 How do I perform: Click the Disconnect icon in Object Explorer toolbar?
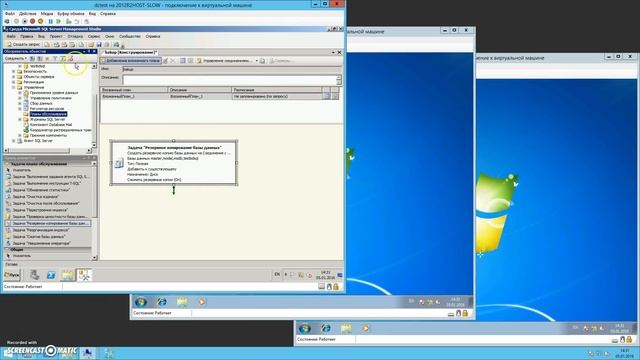(x=40, y=58)
